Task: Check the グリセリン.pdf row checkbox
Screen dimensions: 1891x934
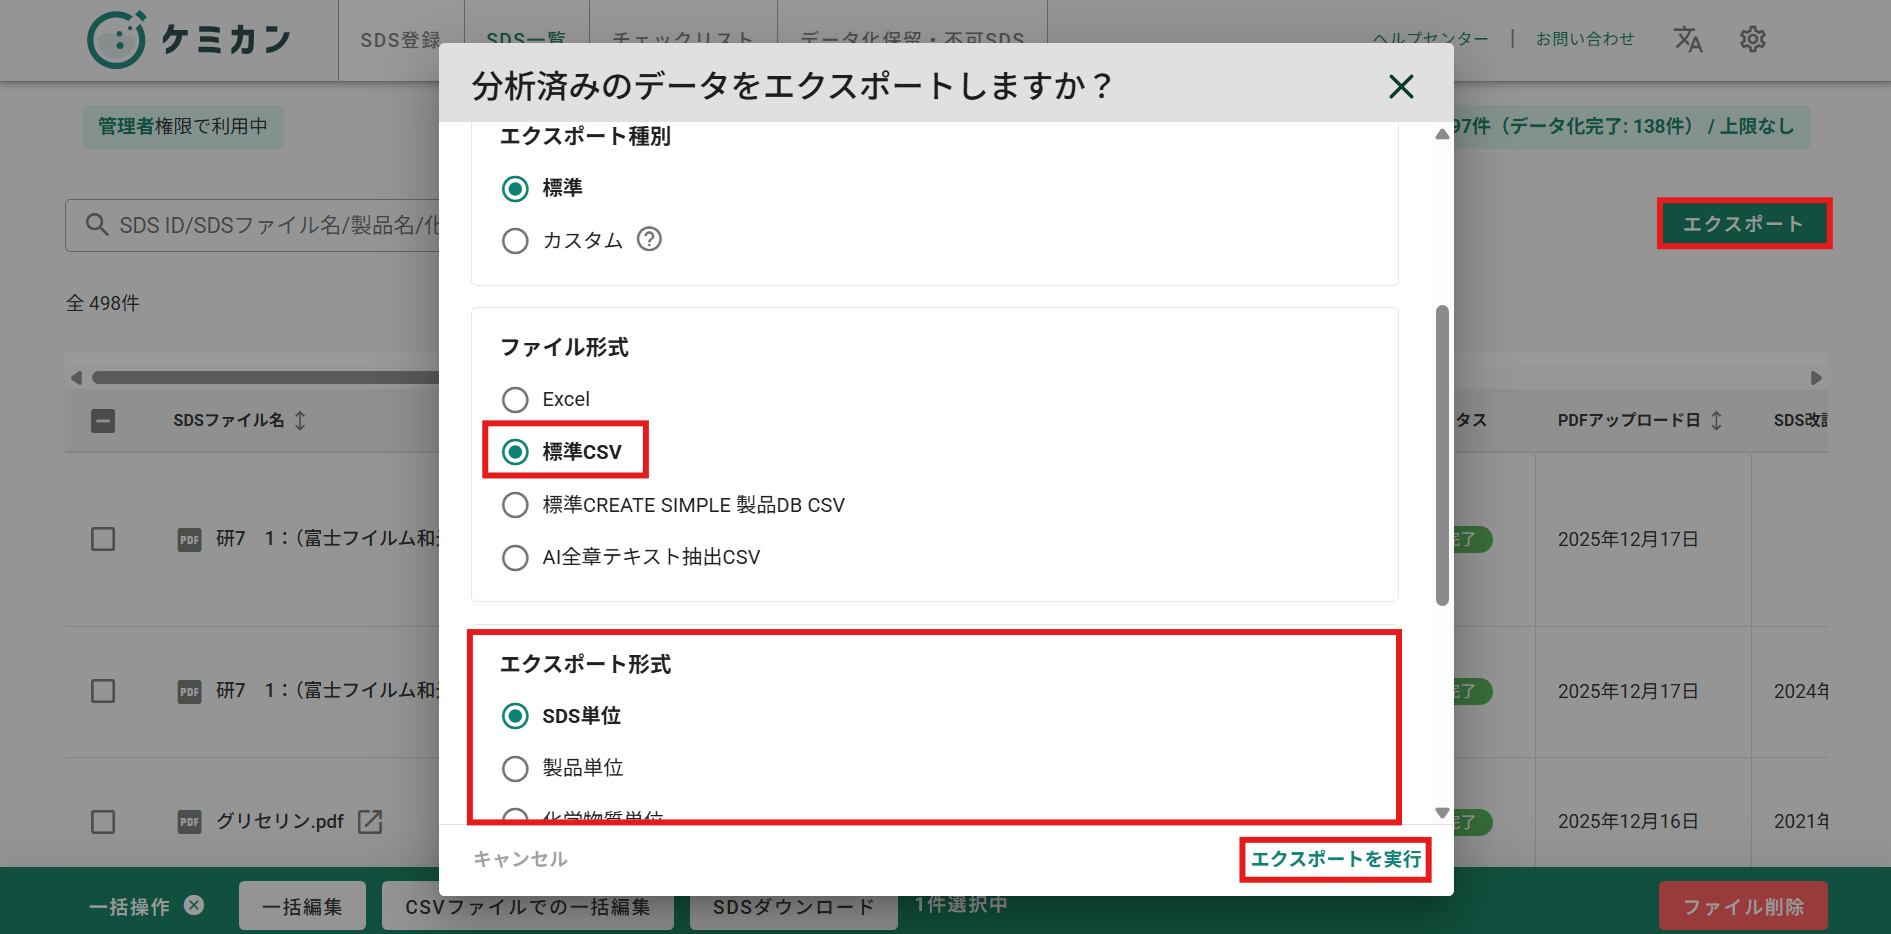Action: [x=103, y=822]
